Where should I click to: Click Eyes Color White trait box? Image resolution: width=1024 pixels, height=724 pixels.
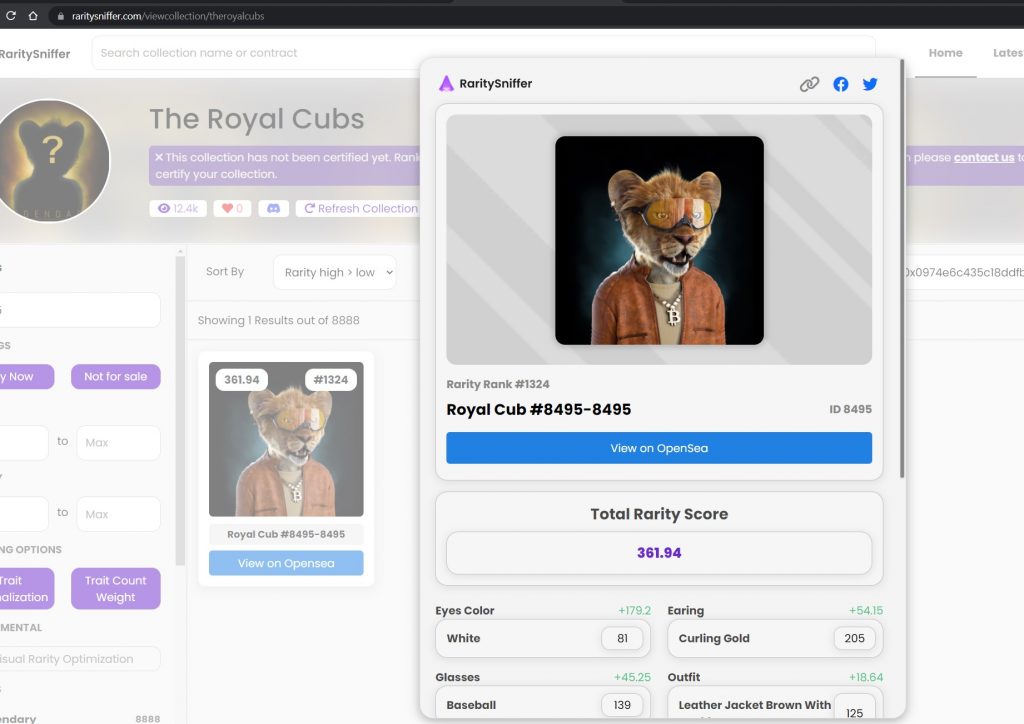coord(543,638)
